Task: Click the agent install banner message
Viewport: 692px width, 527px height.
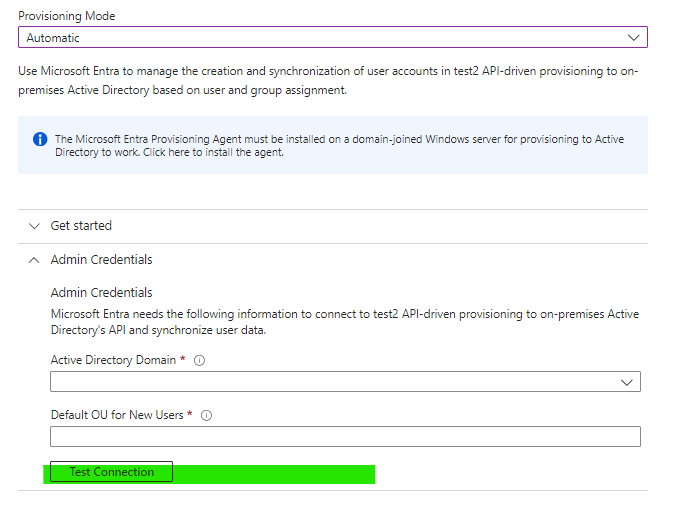Action: [x=339, y=146]
